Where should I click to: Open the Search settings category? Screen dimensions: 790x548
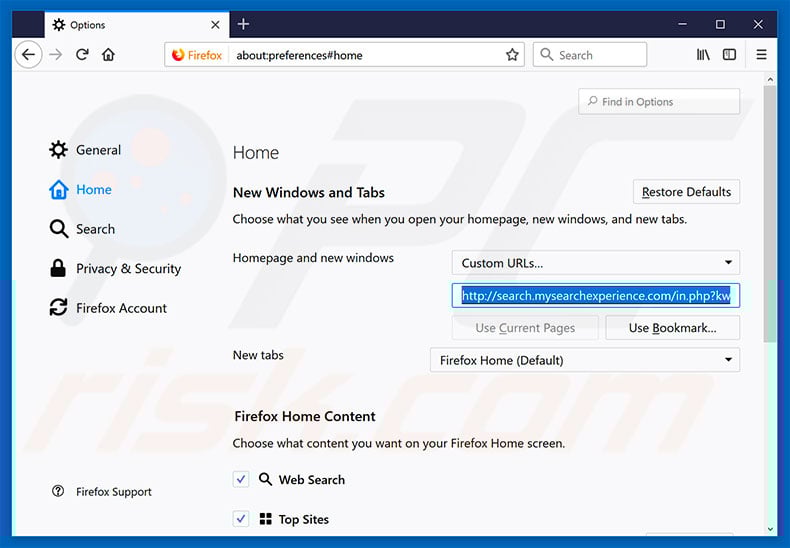82,229
